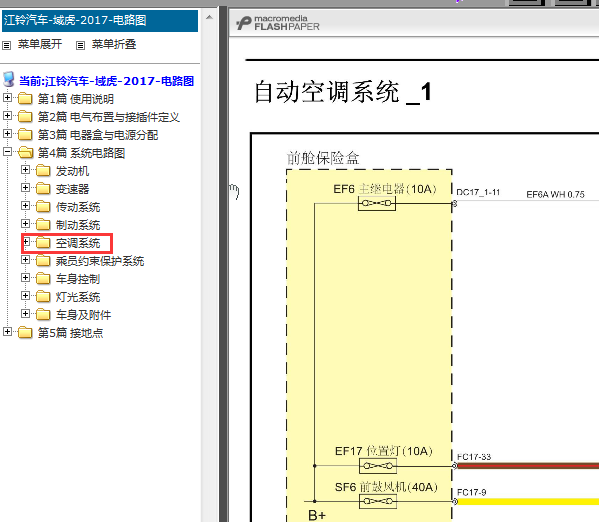
Task: Expand the 第1篇 使用说明 node
Action: coord(7,97)
